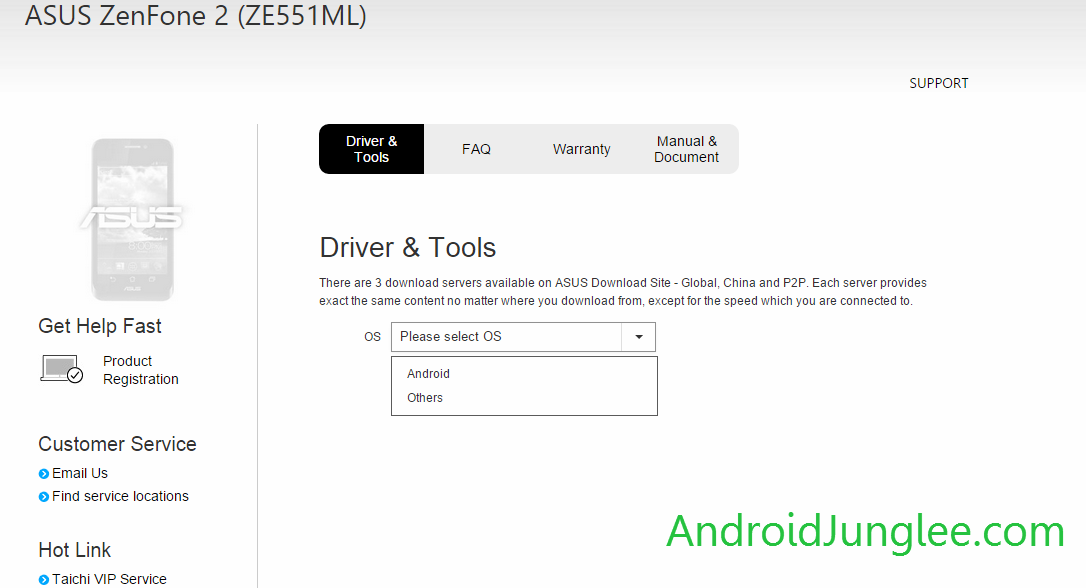Open the Email Us link
The height and width of the screenshot is (588, 1086).
80,473
